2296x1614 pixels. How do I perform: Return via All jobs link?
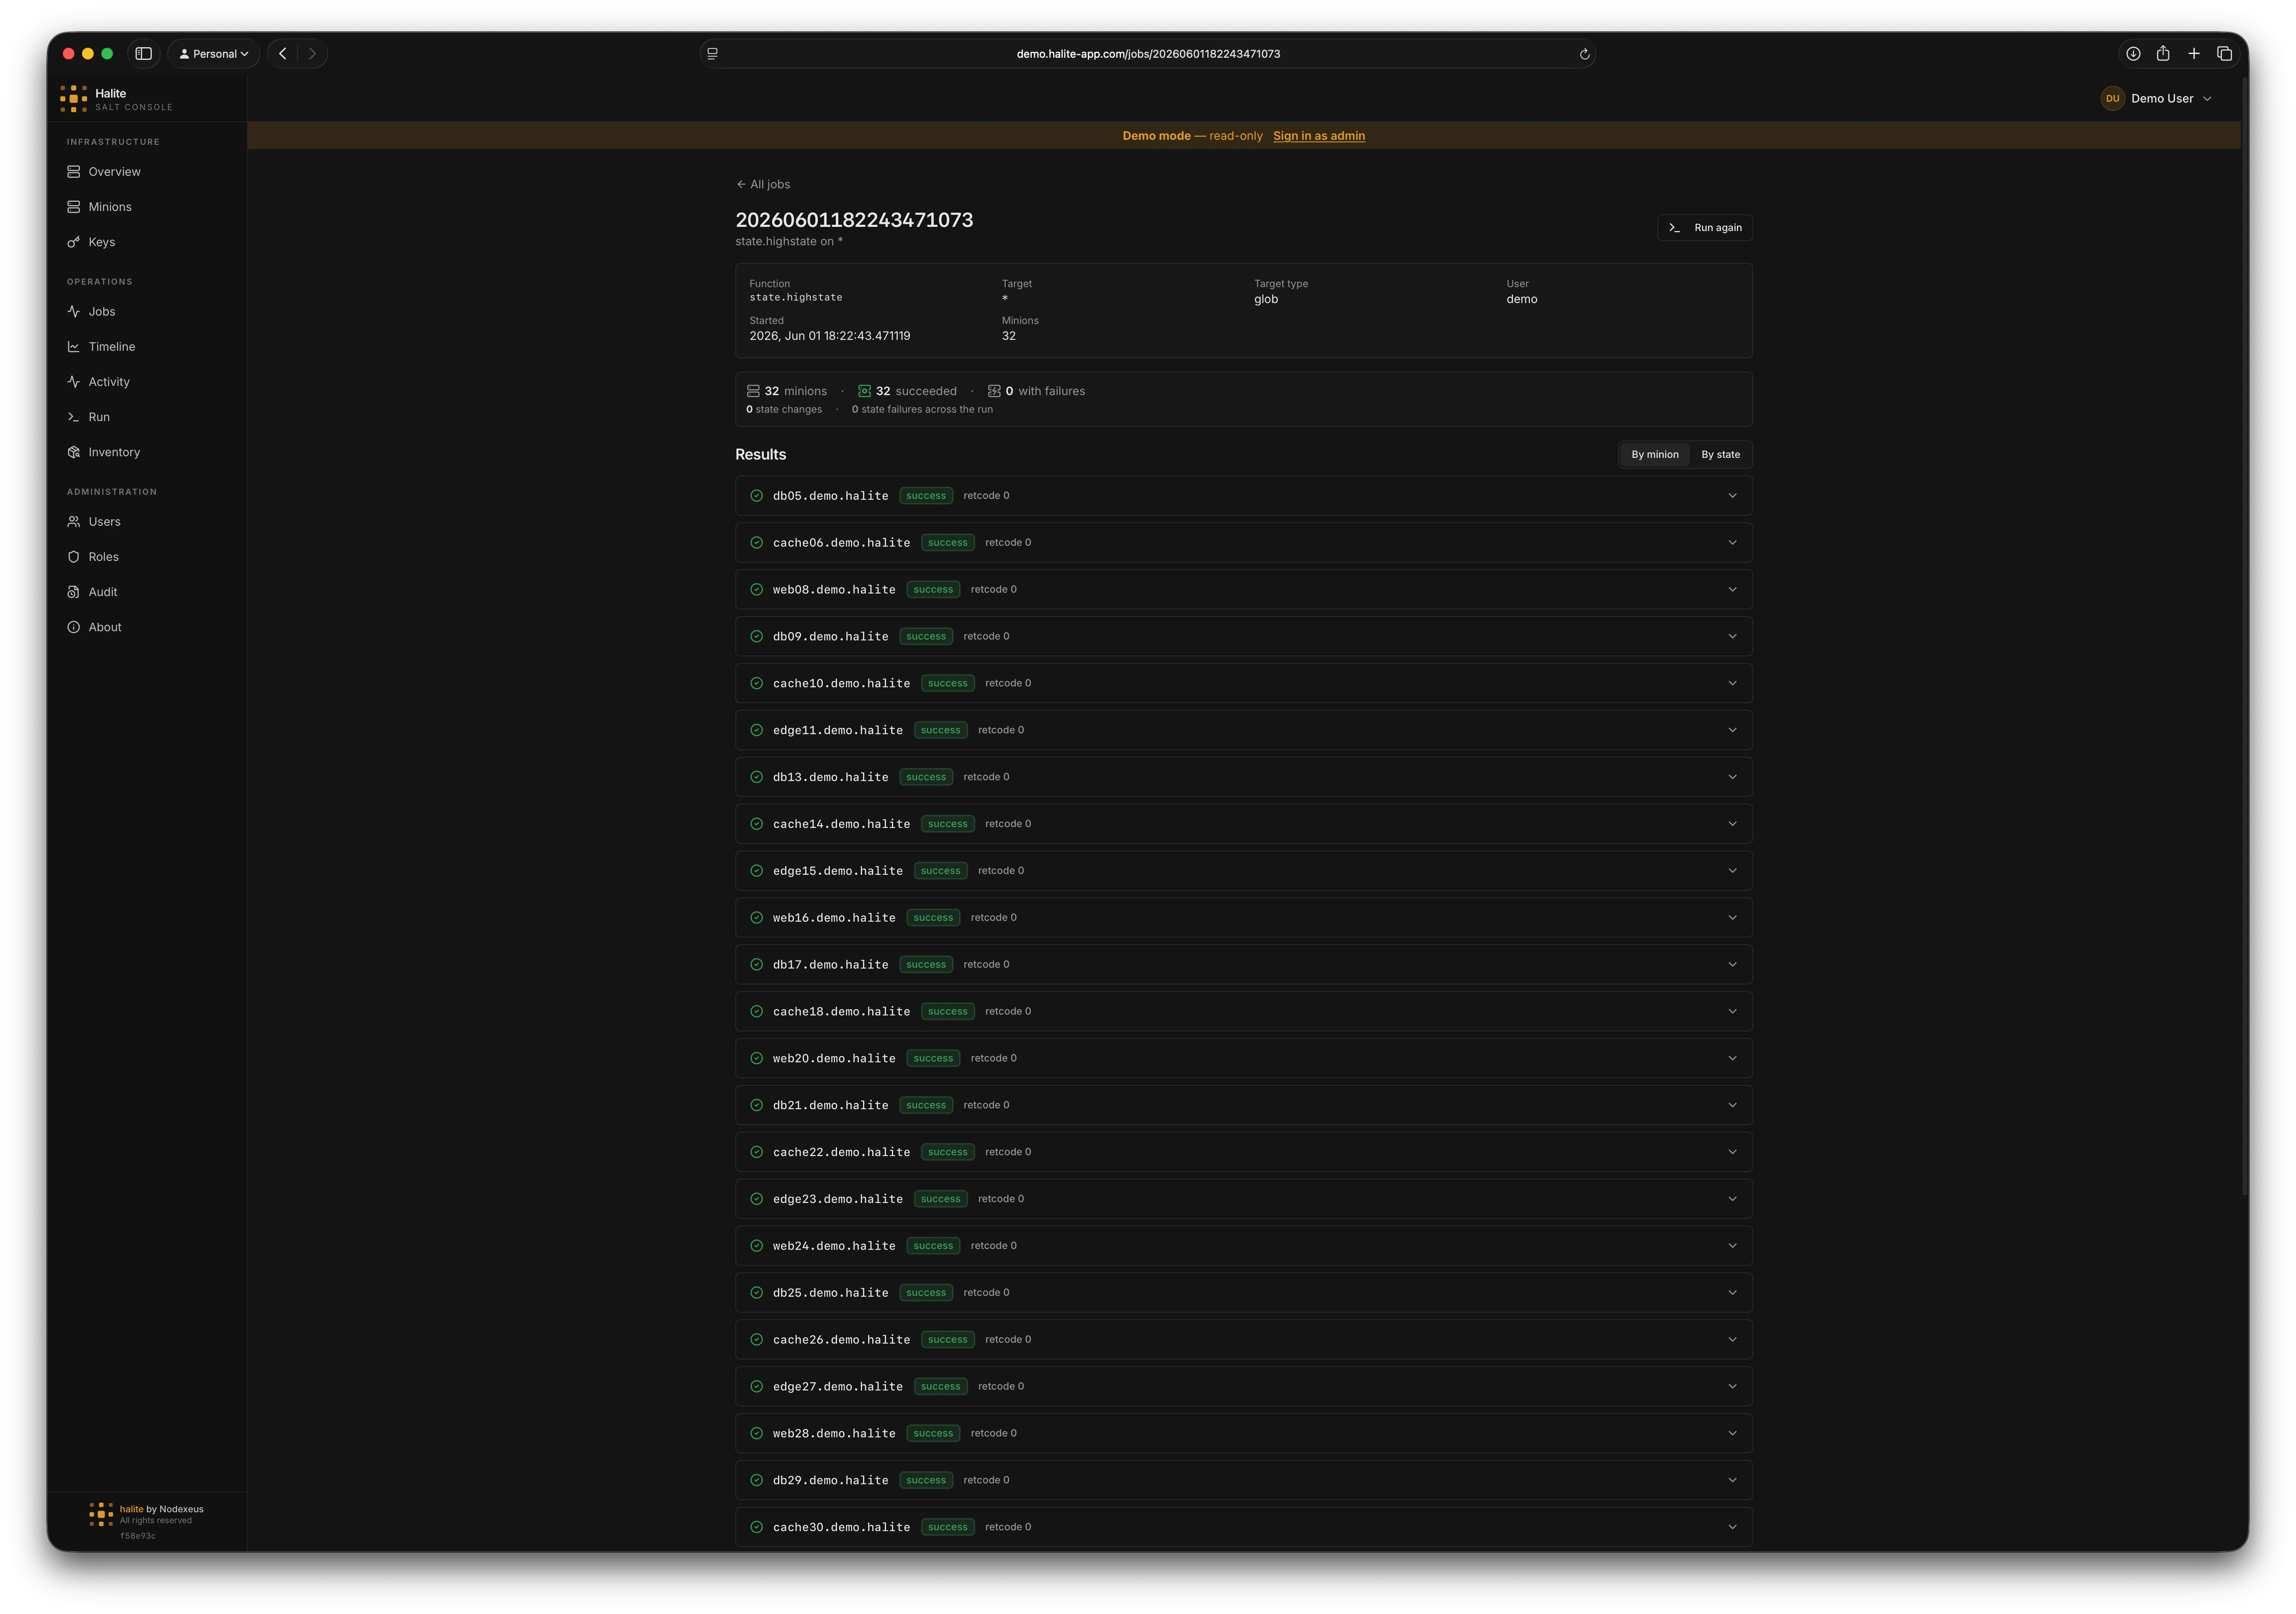[763, 184]
